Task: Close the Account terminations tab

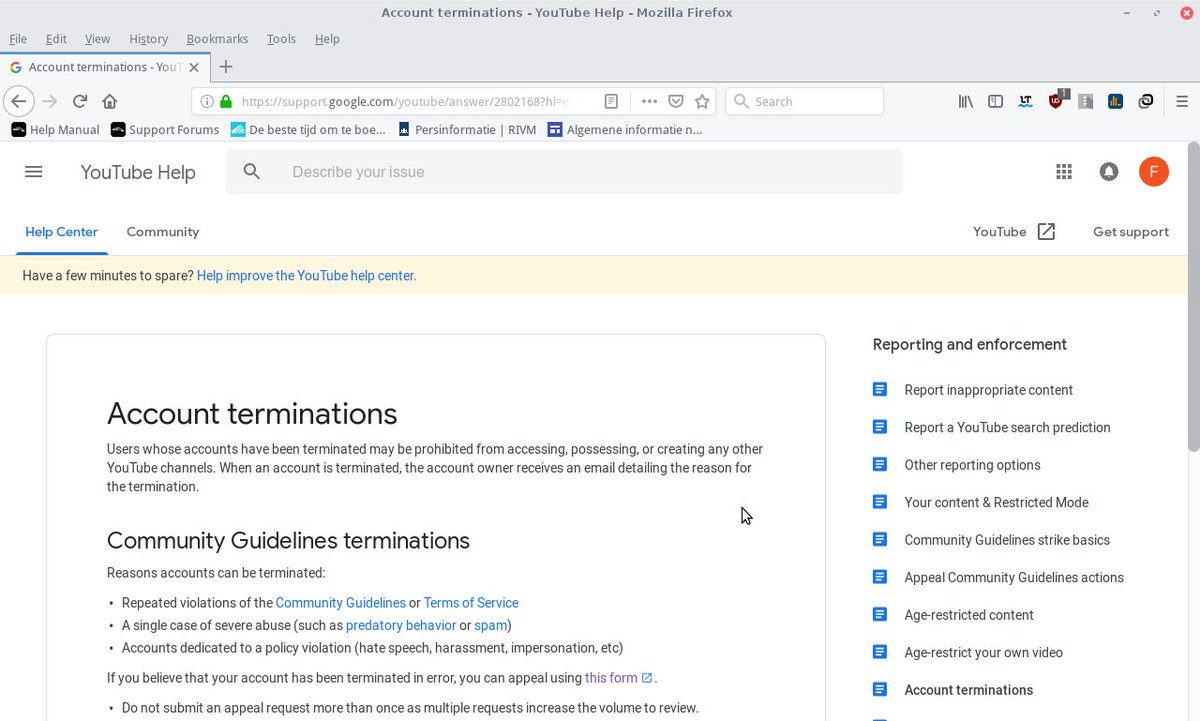Action: click(x=194, y=67)
